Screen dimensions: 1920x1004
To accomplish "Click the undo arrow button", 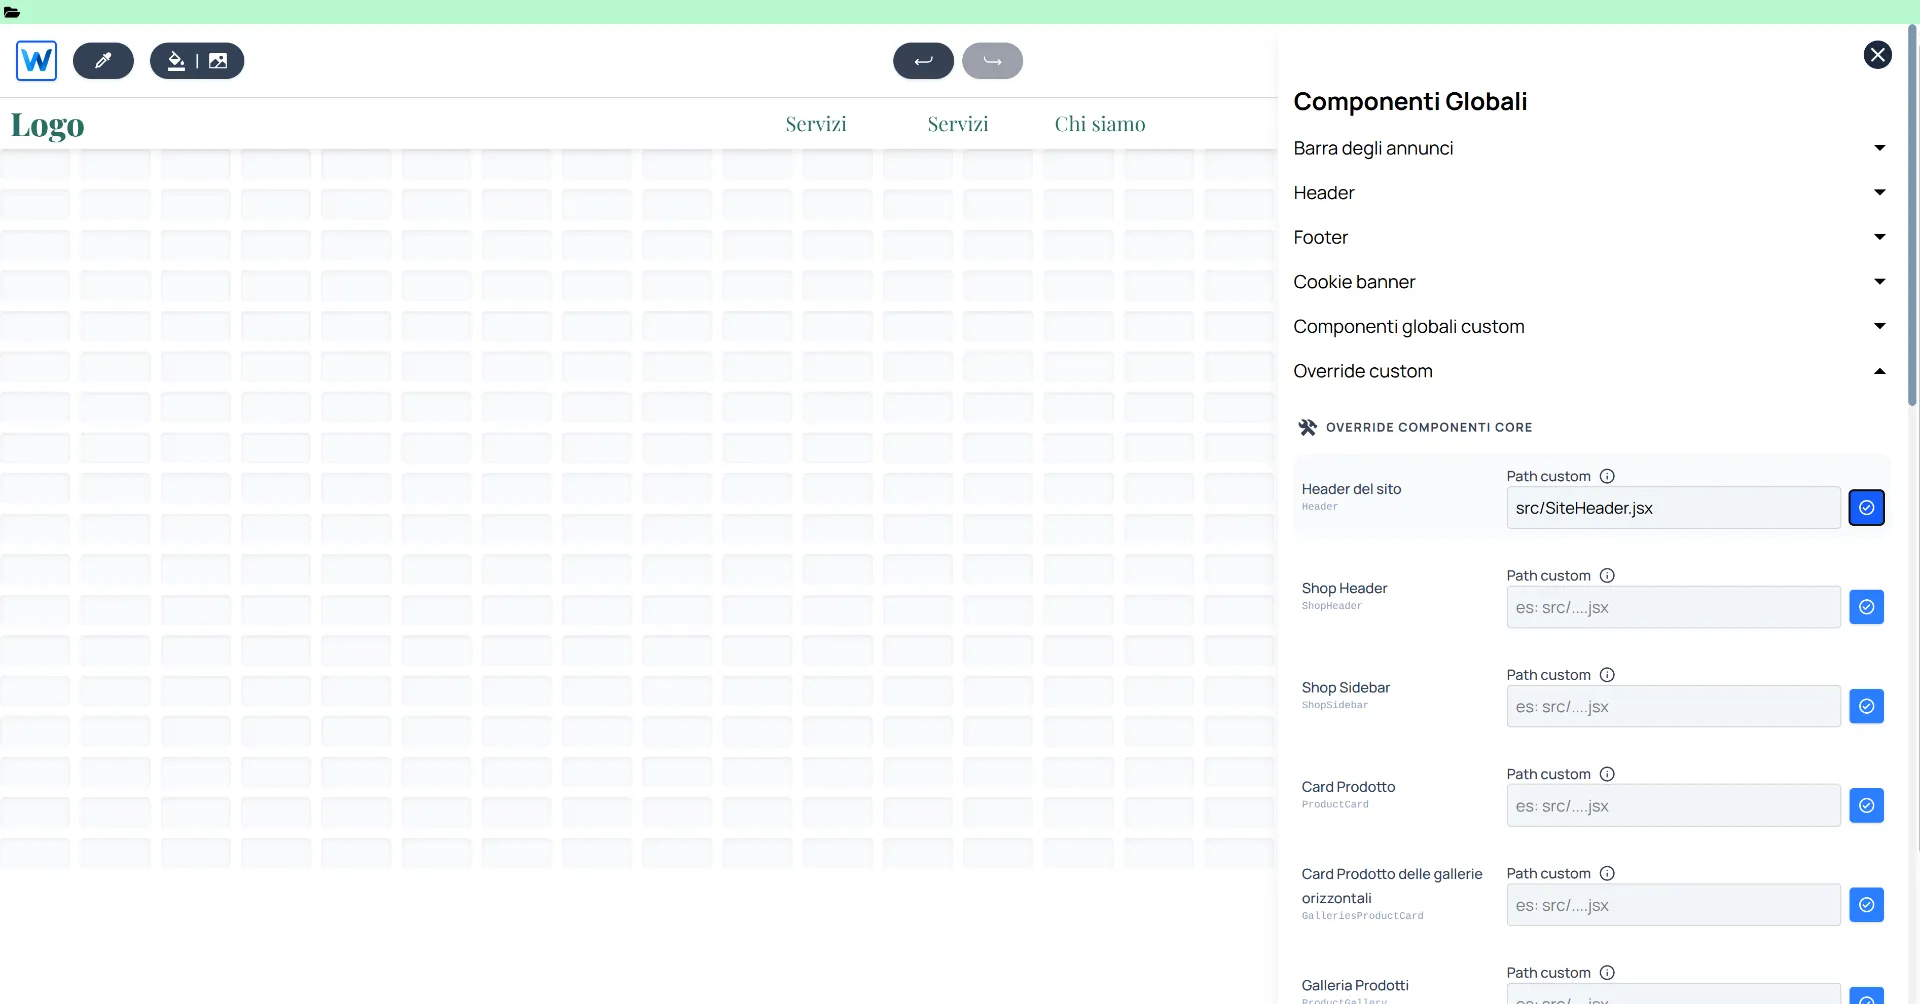I will 923,61.
